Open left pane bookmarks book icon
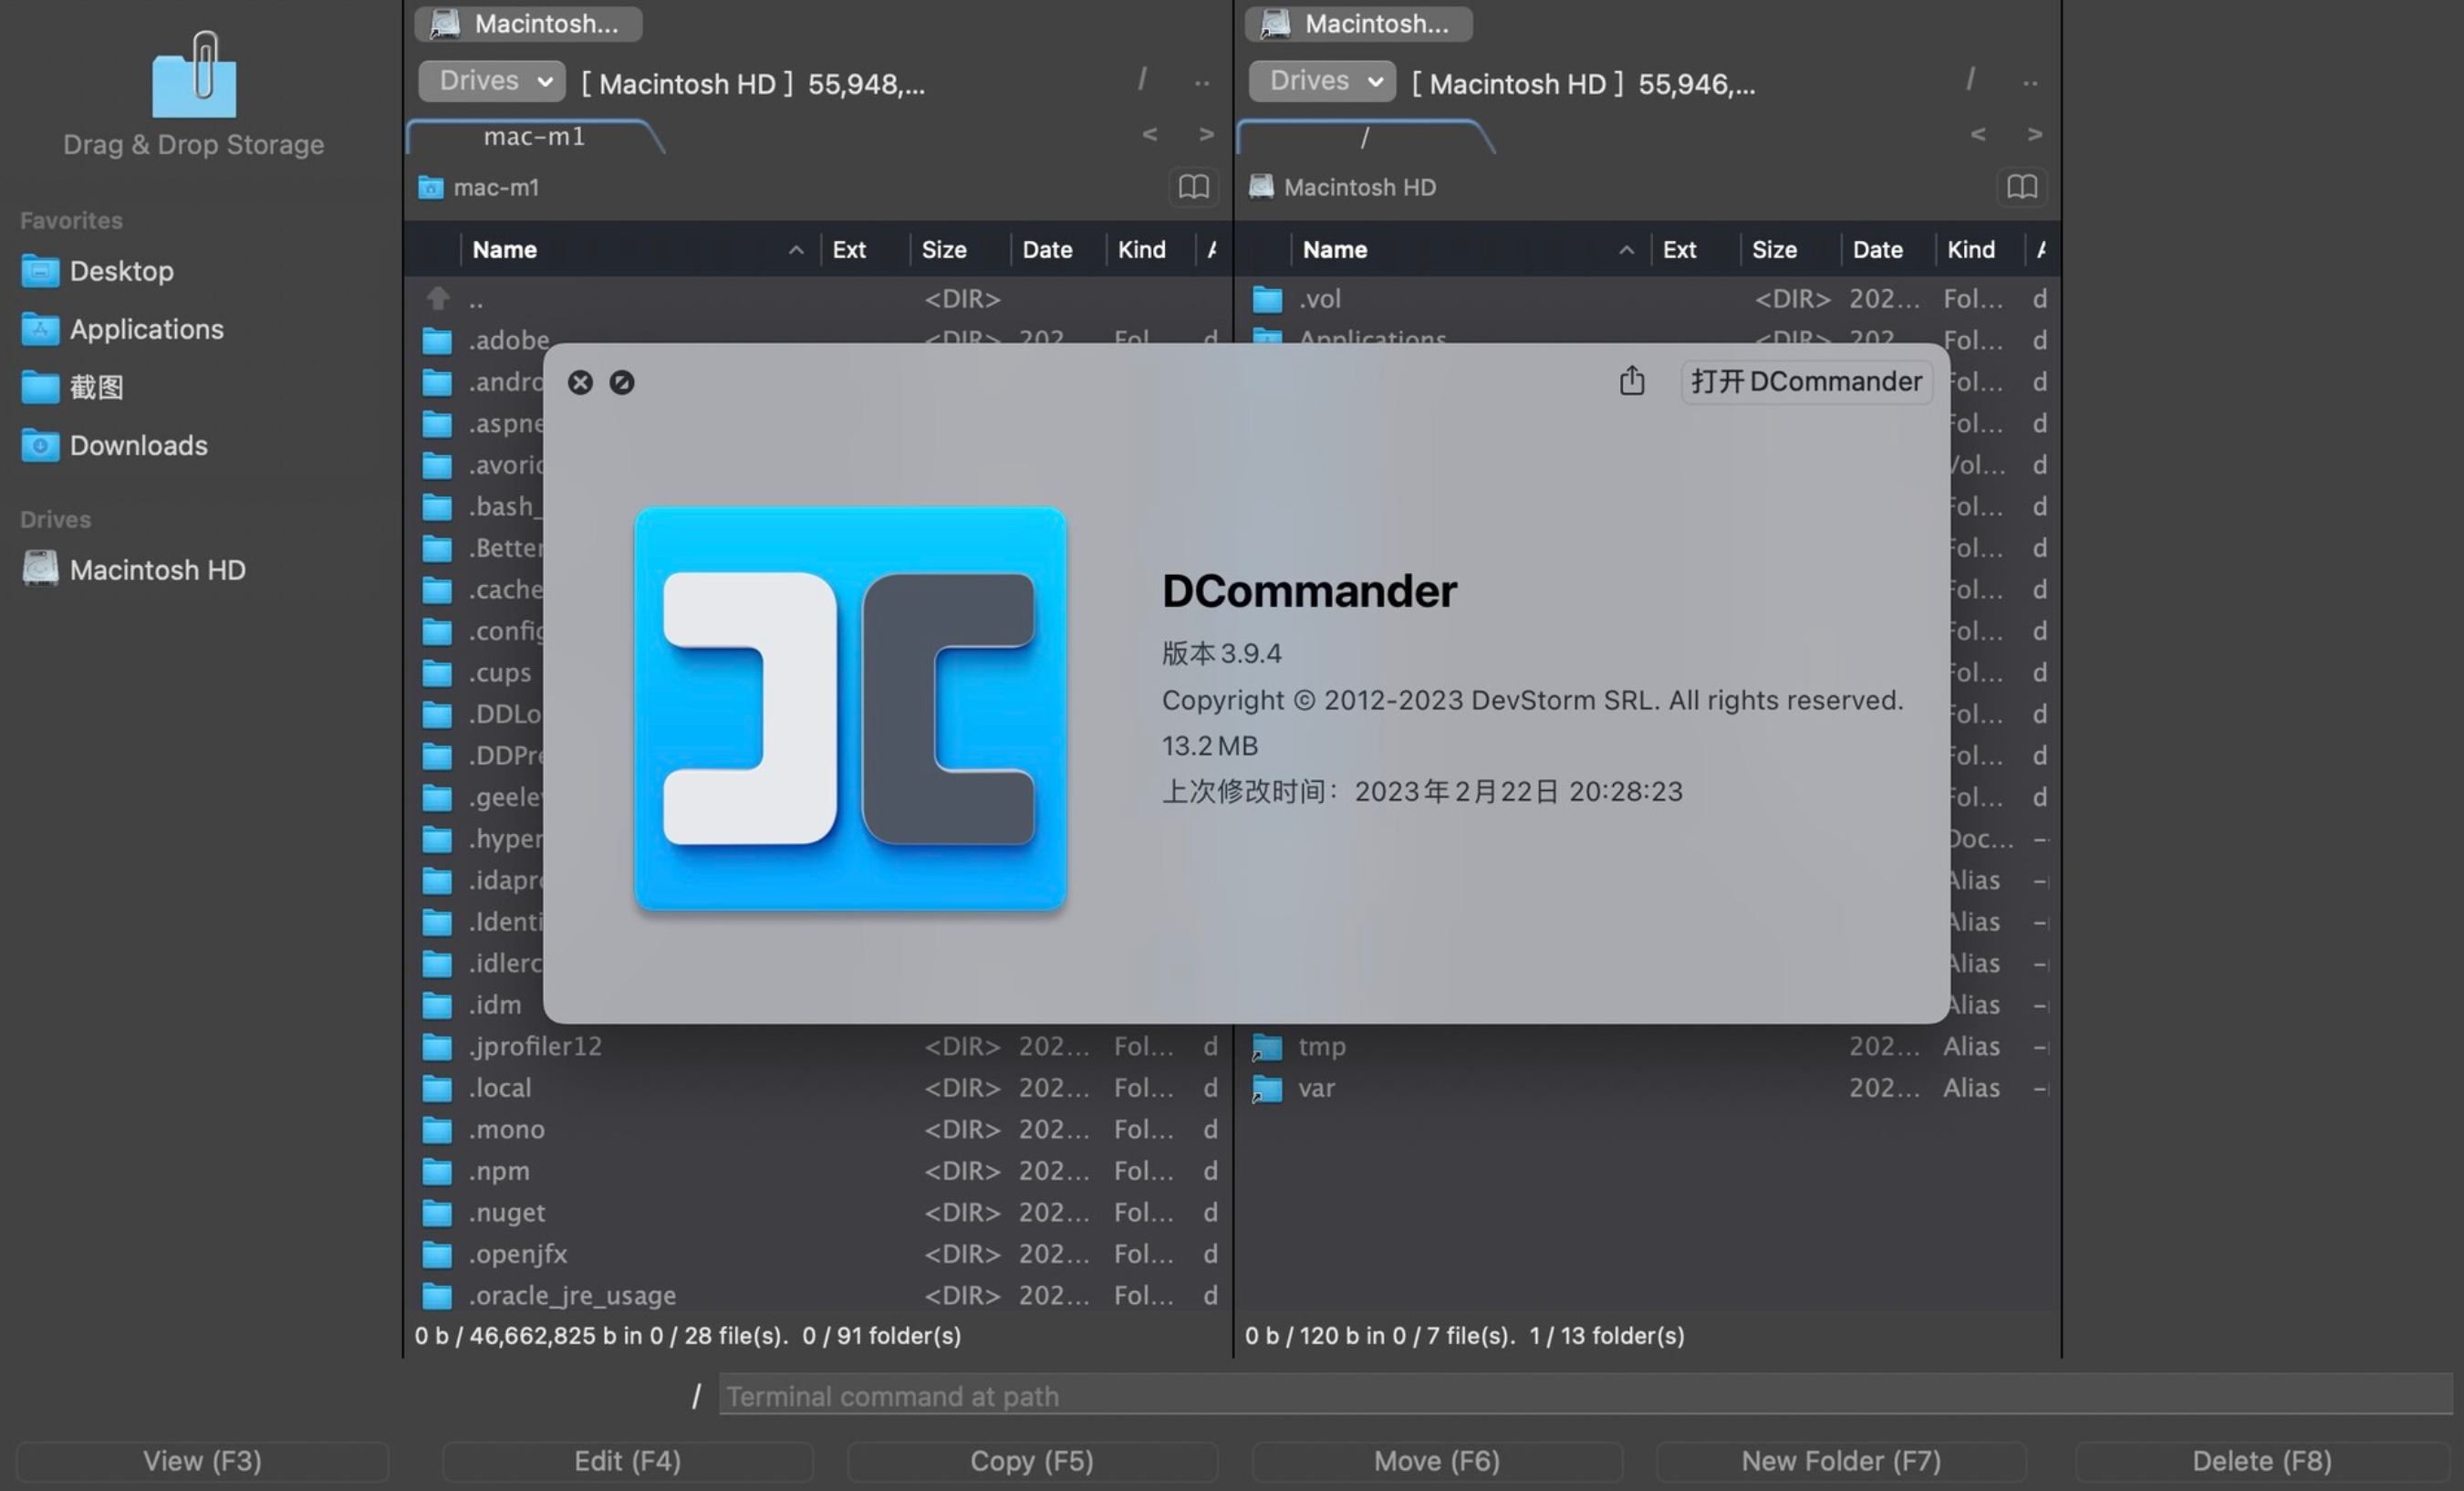 pyautogui.click(x=1193, y=187)
